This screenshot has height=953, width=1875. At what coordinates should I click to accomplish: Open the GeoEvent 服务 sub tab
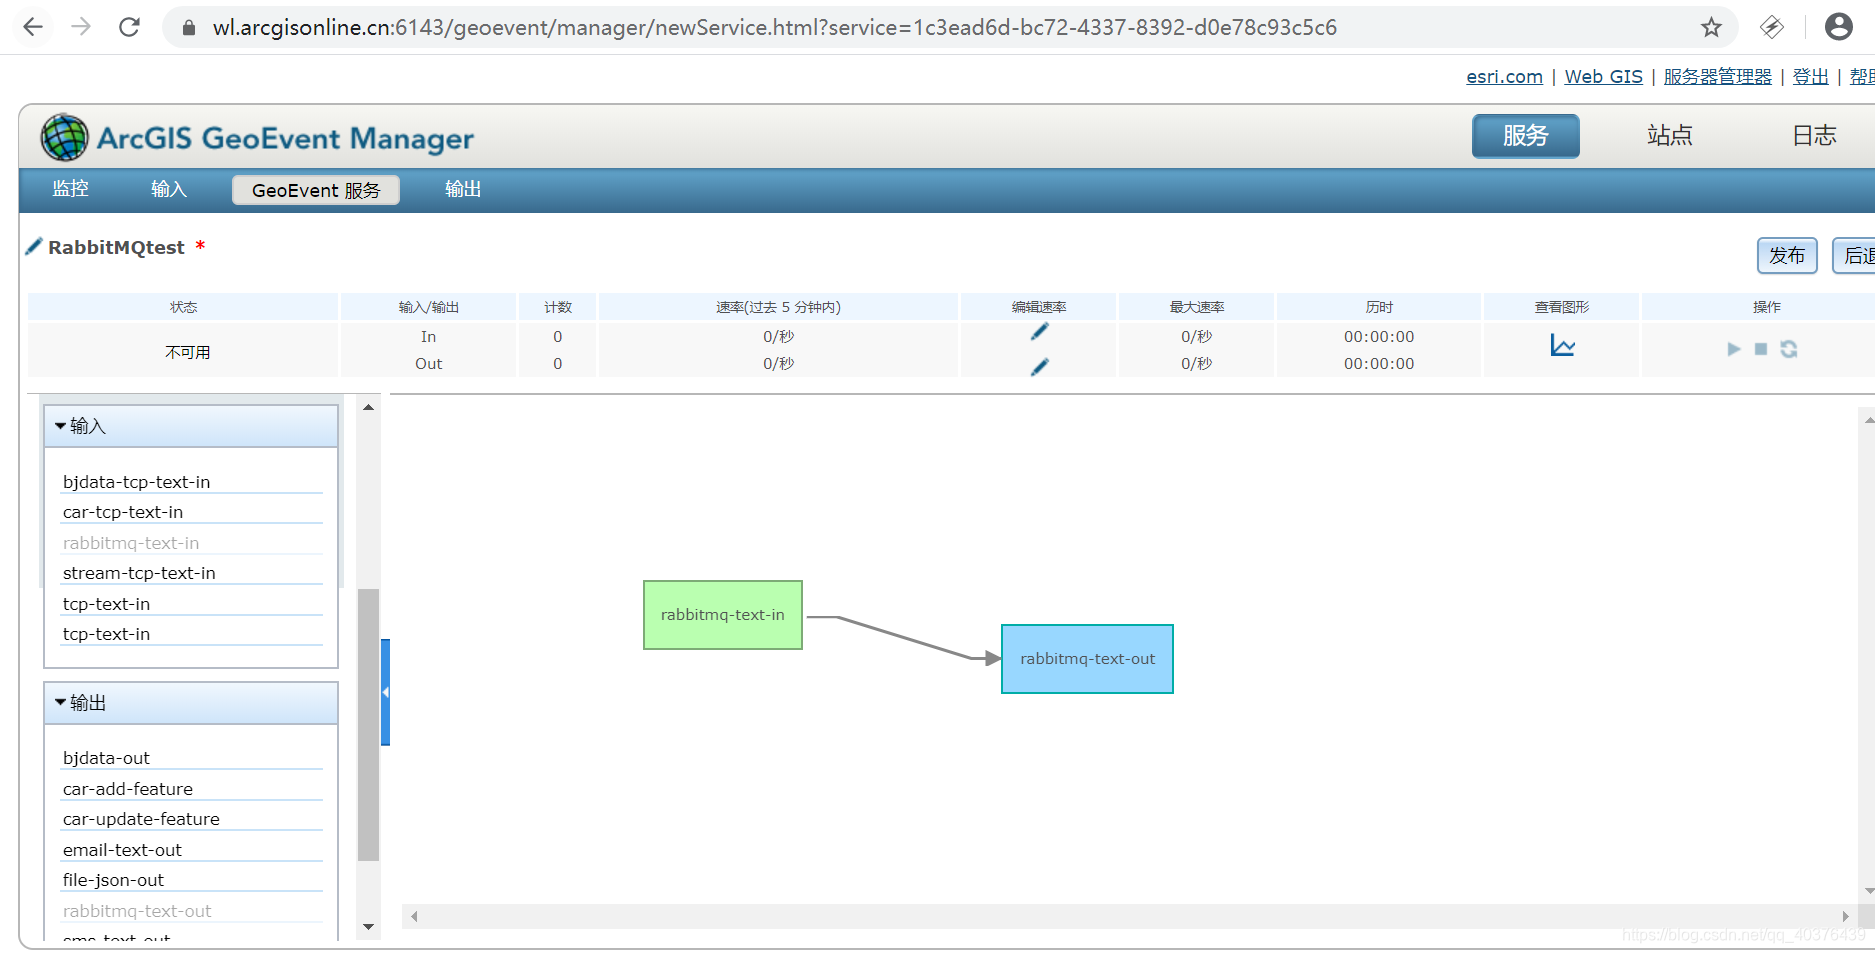(316, 190)
